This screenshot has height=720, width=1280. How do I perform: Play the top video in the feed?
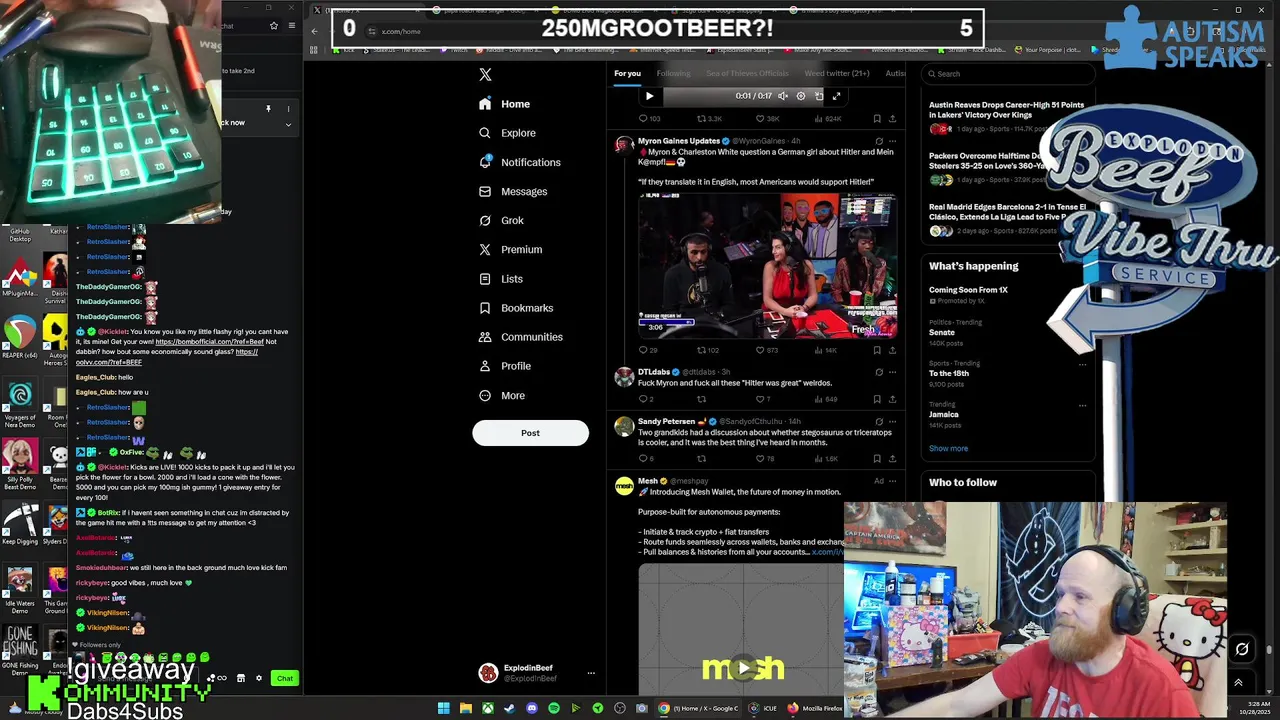649,96
